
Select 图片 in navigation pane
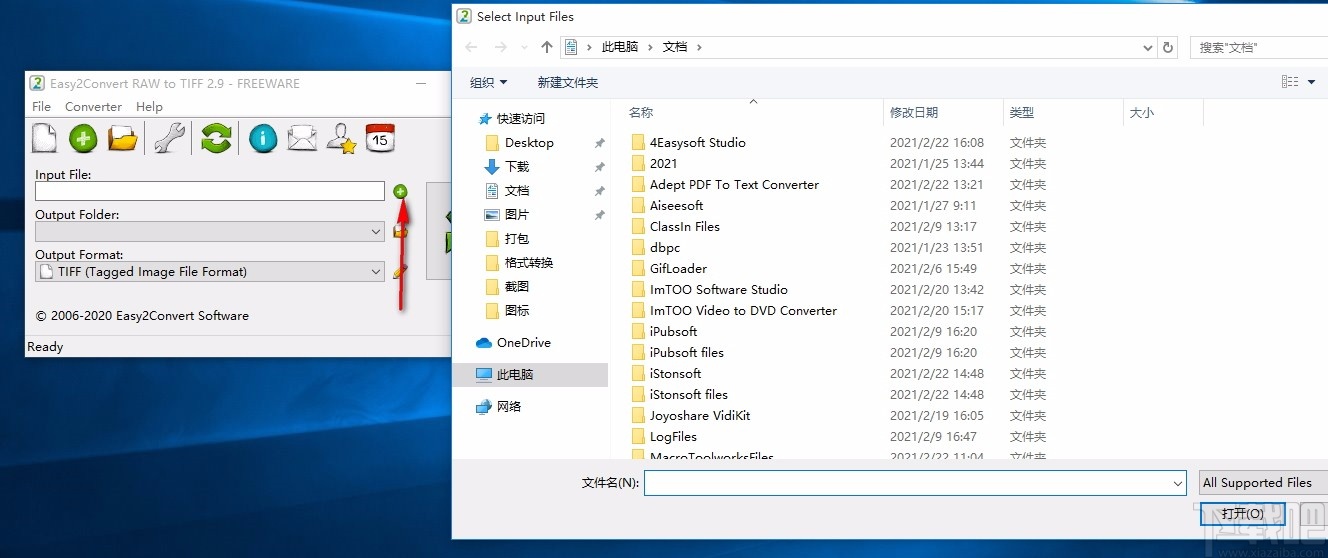[x=517, y=215]
